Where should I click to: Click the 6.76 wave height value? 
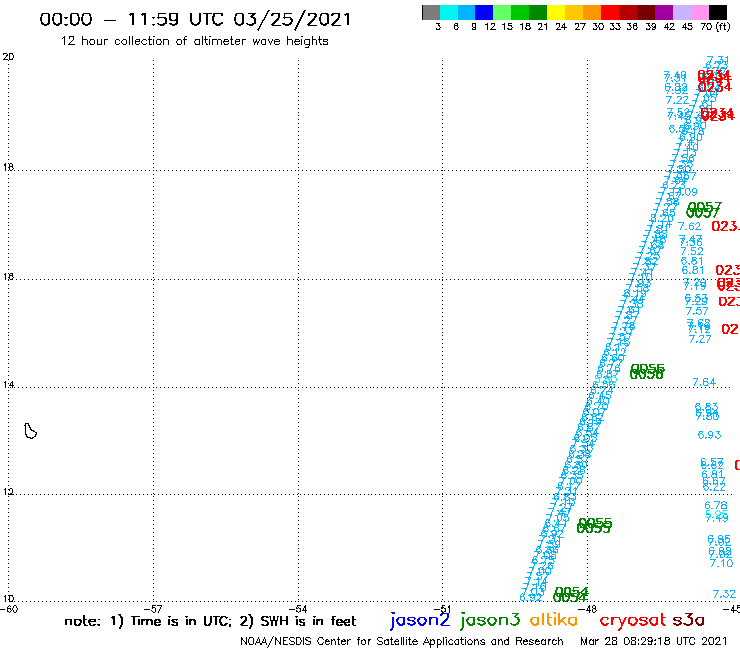[x=716, y=506]
